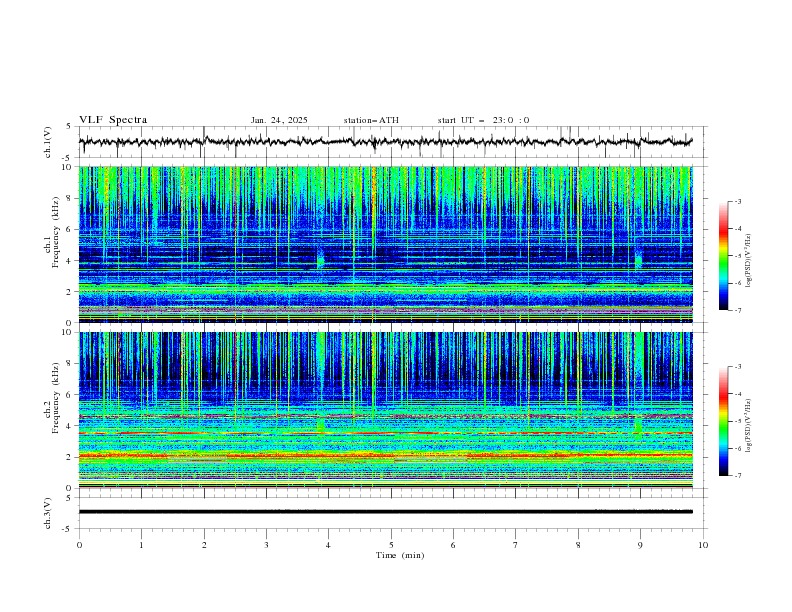Click the '1' tick on the Time axis
This screenshot has height=612, width=792.
pos(141,545)
